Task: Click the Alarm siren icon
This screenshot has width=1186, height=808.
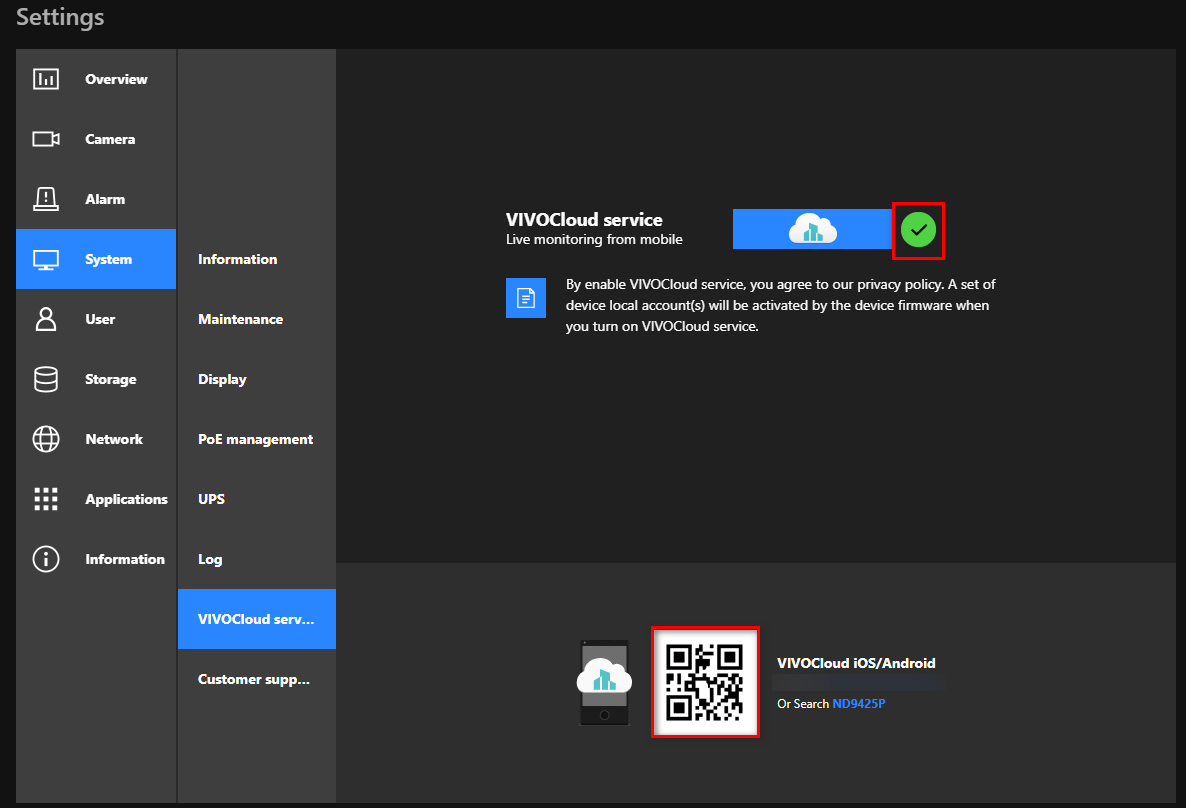Action: [x=46, y=199]
